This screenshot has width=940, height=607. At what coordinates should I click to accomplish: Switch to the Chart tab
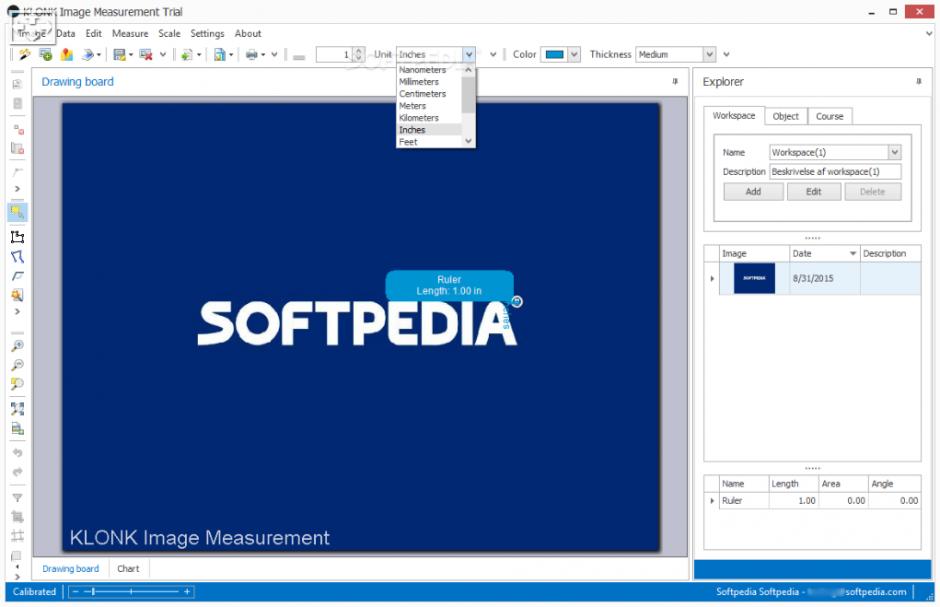tap(128, 569)
